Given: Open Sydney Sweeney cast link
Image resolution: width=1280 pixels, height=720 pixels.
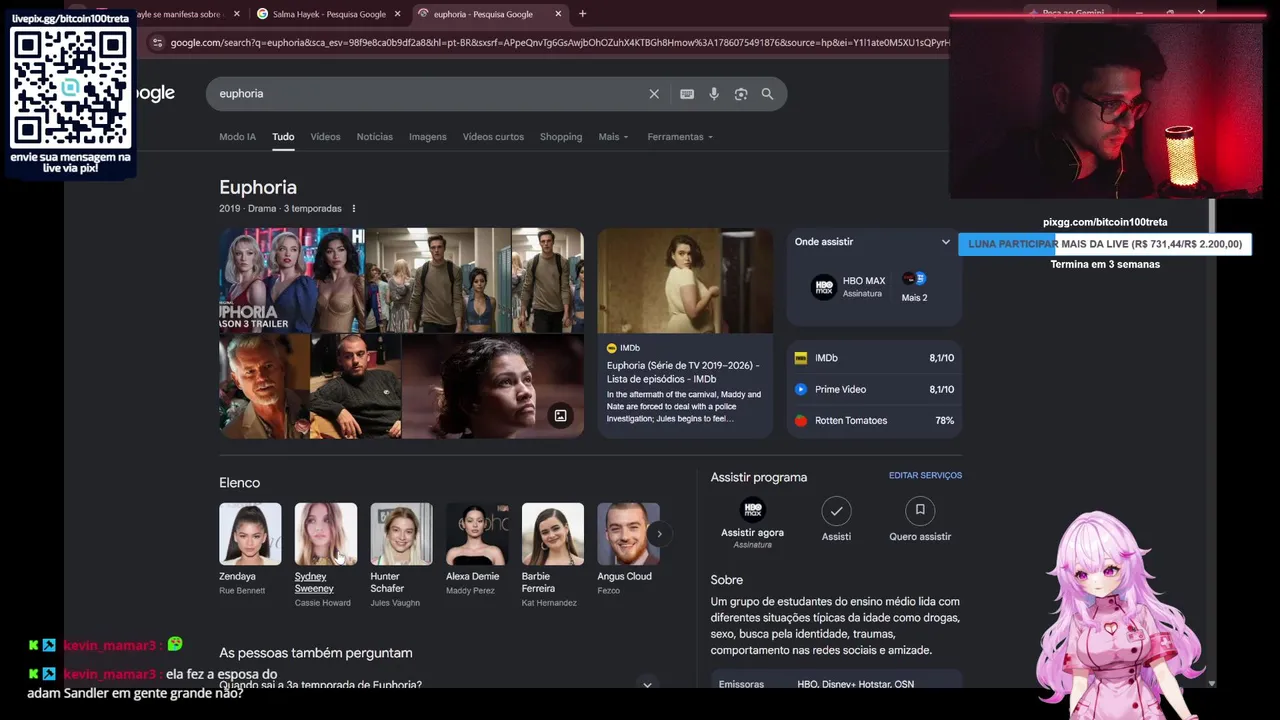Looking at the screenshot, I should pos(314,583).
